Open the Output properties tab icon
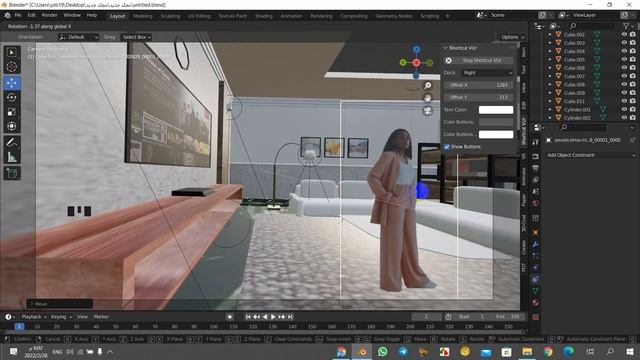Image resolution: width=640 pixels, height=360 pixels. pos(535,168)
